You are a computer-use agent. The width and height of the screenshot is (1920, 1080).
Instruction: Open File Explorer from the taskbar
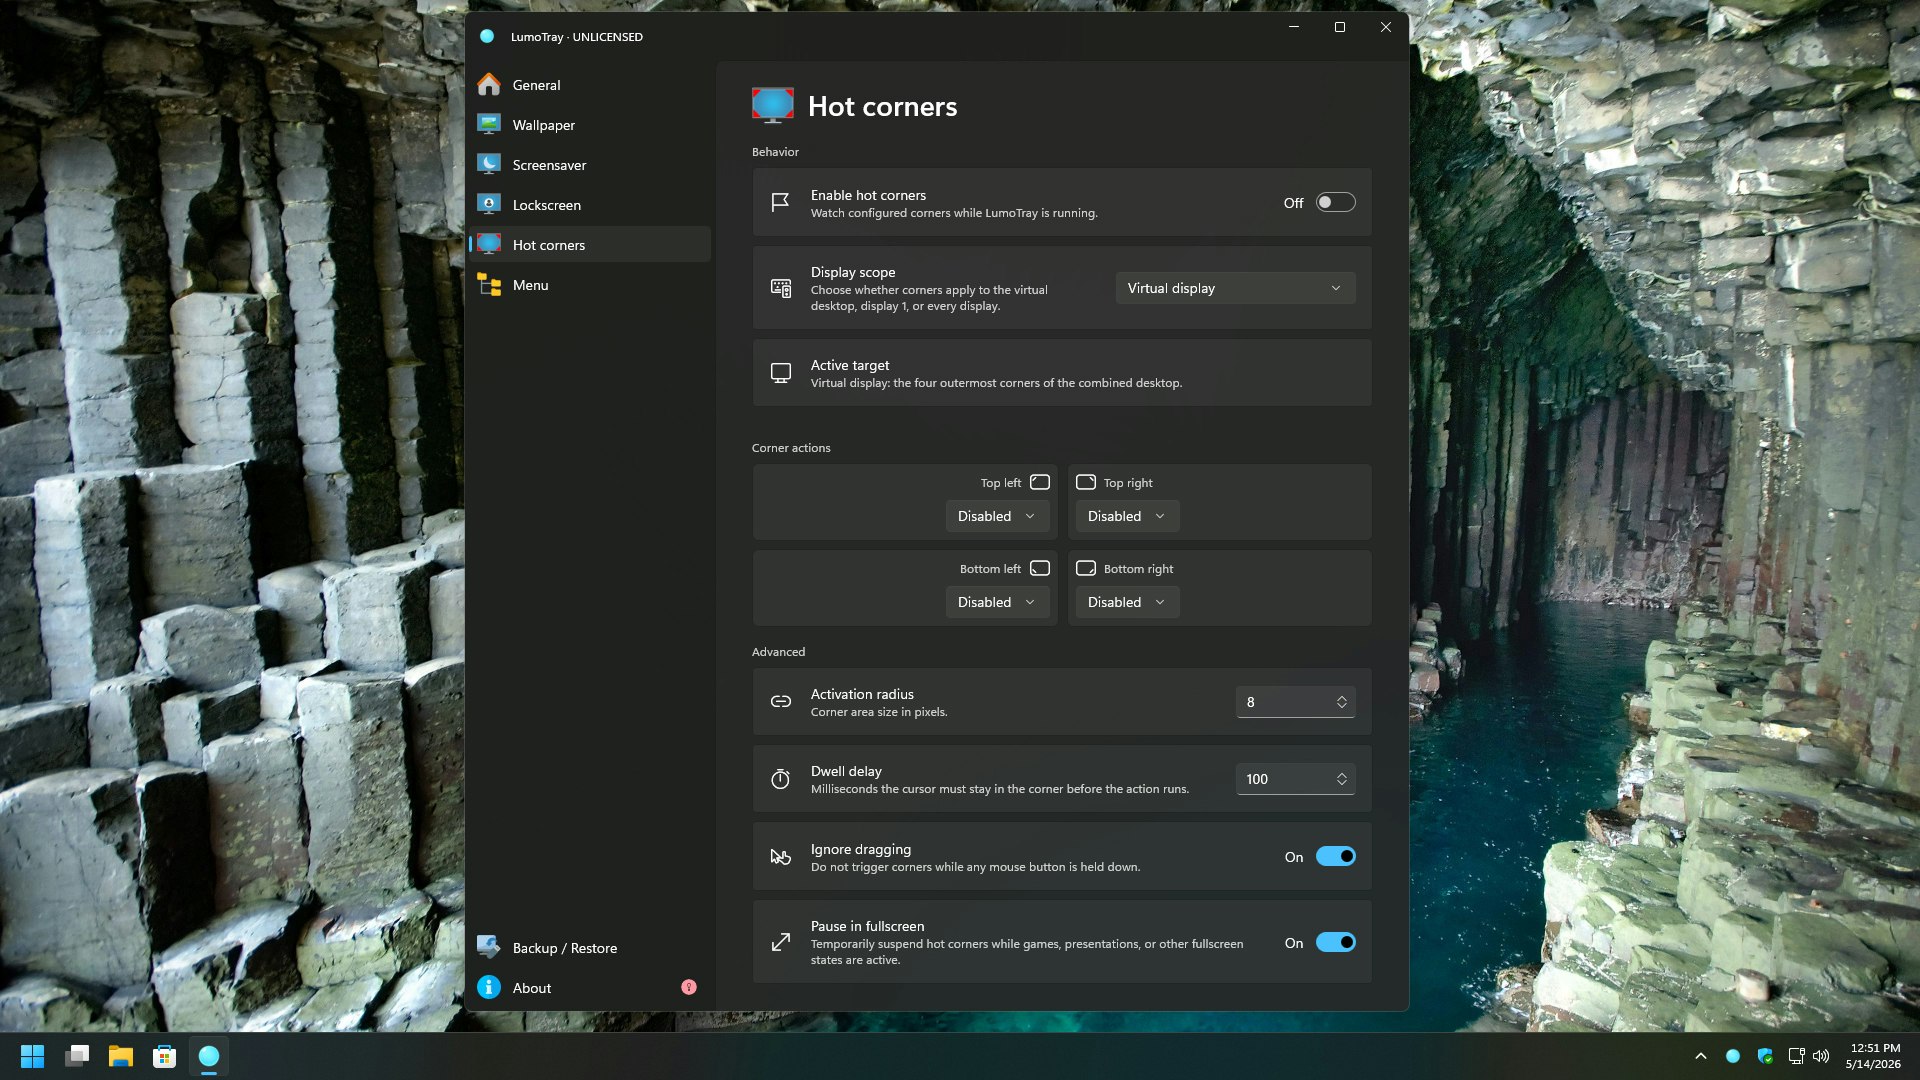tap(121, 1056)
